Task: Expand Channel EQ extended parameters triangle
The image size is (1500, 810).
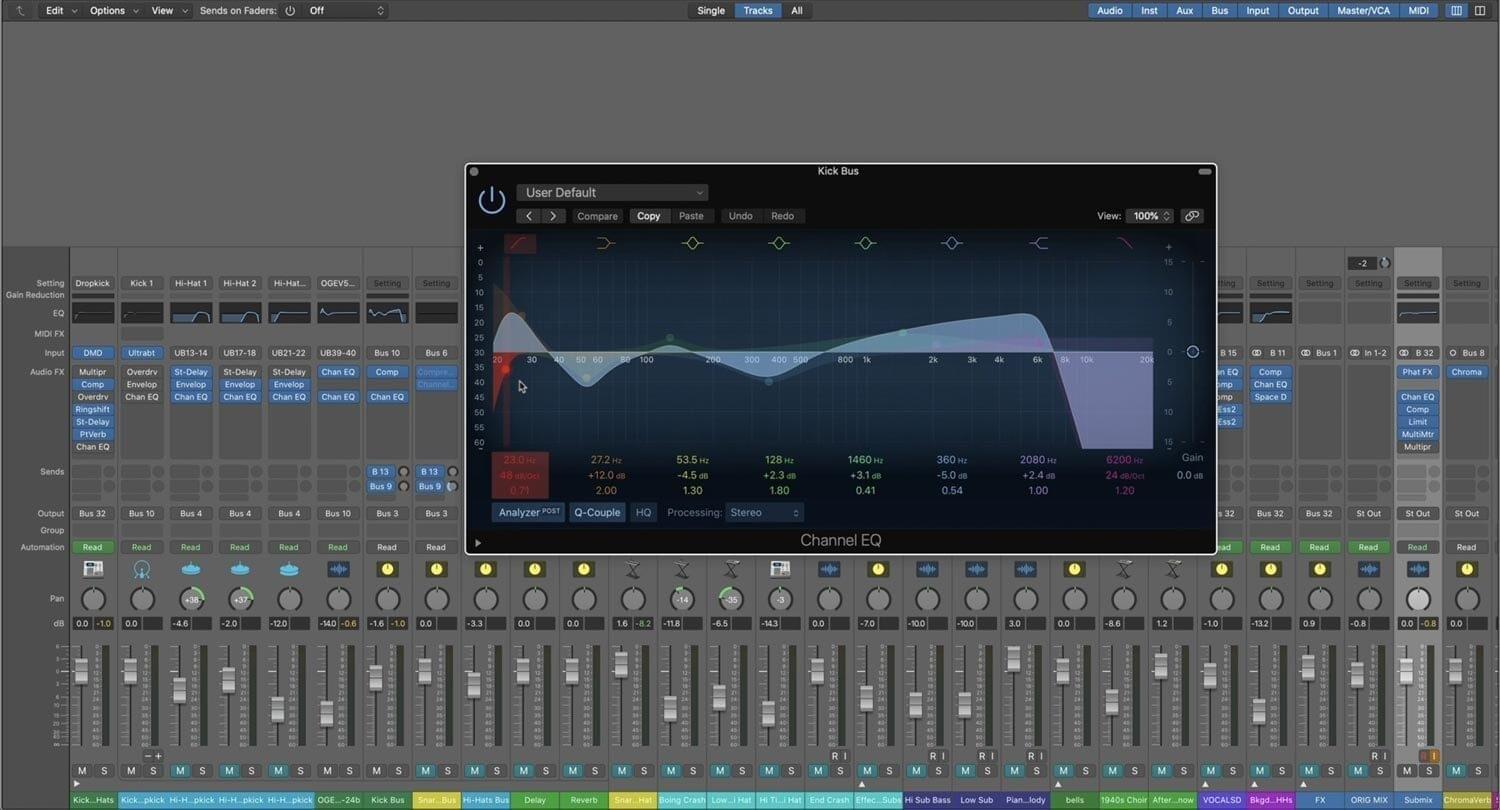Action: tap(478, 543)
